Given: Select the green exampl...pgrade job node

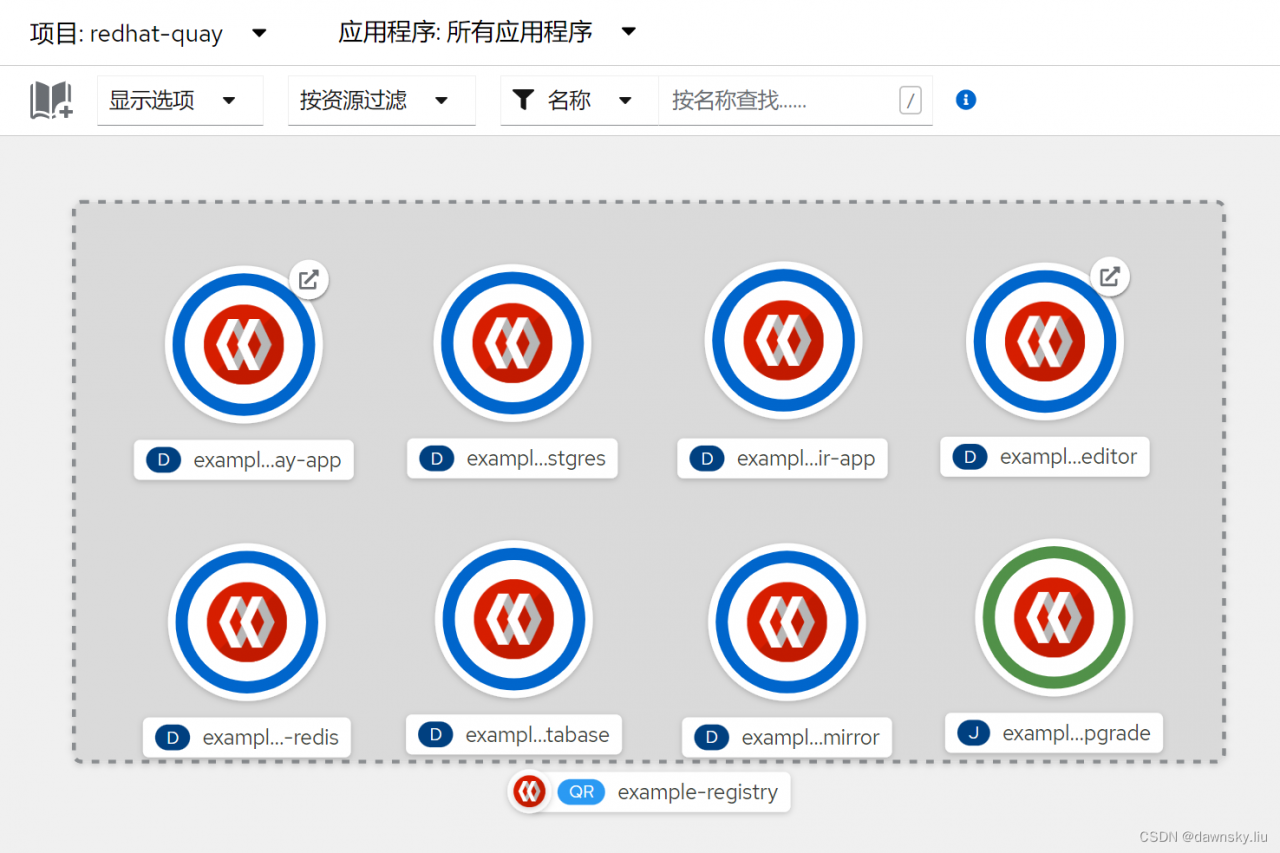Looking at the screenshot, I should pos(1054,617).
